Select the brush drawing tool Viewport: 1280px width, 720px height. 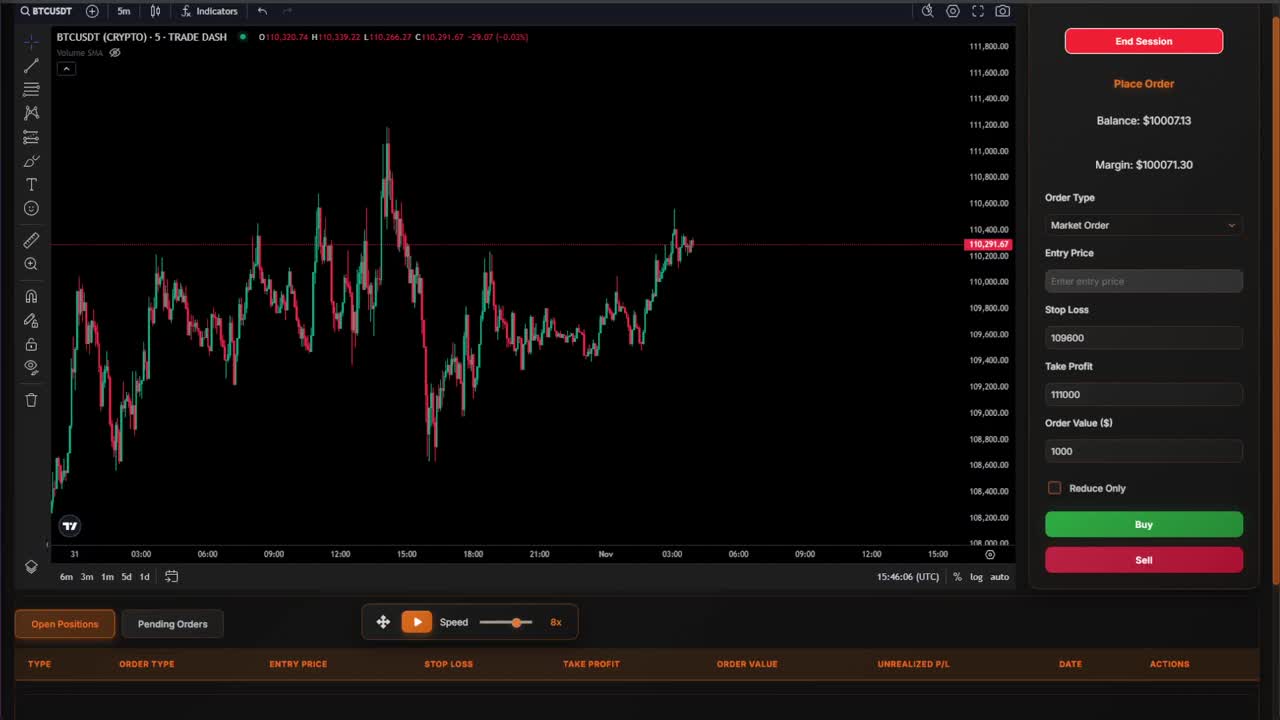point(31,161)
